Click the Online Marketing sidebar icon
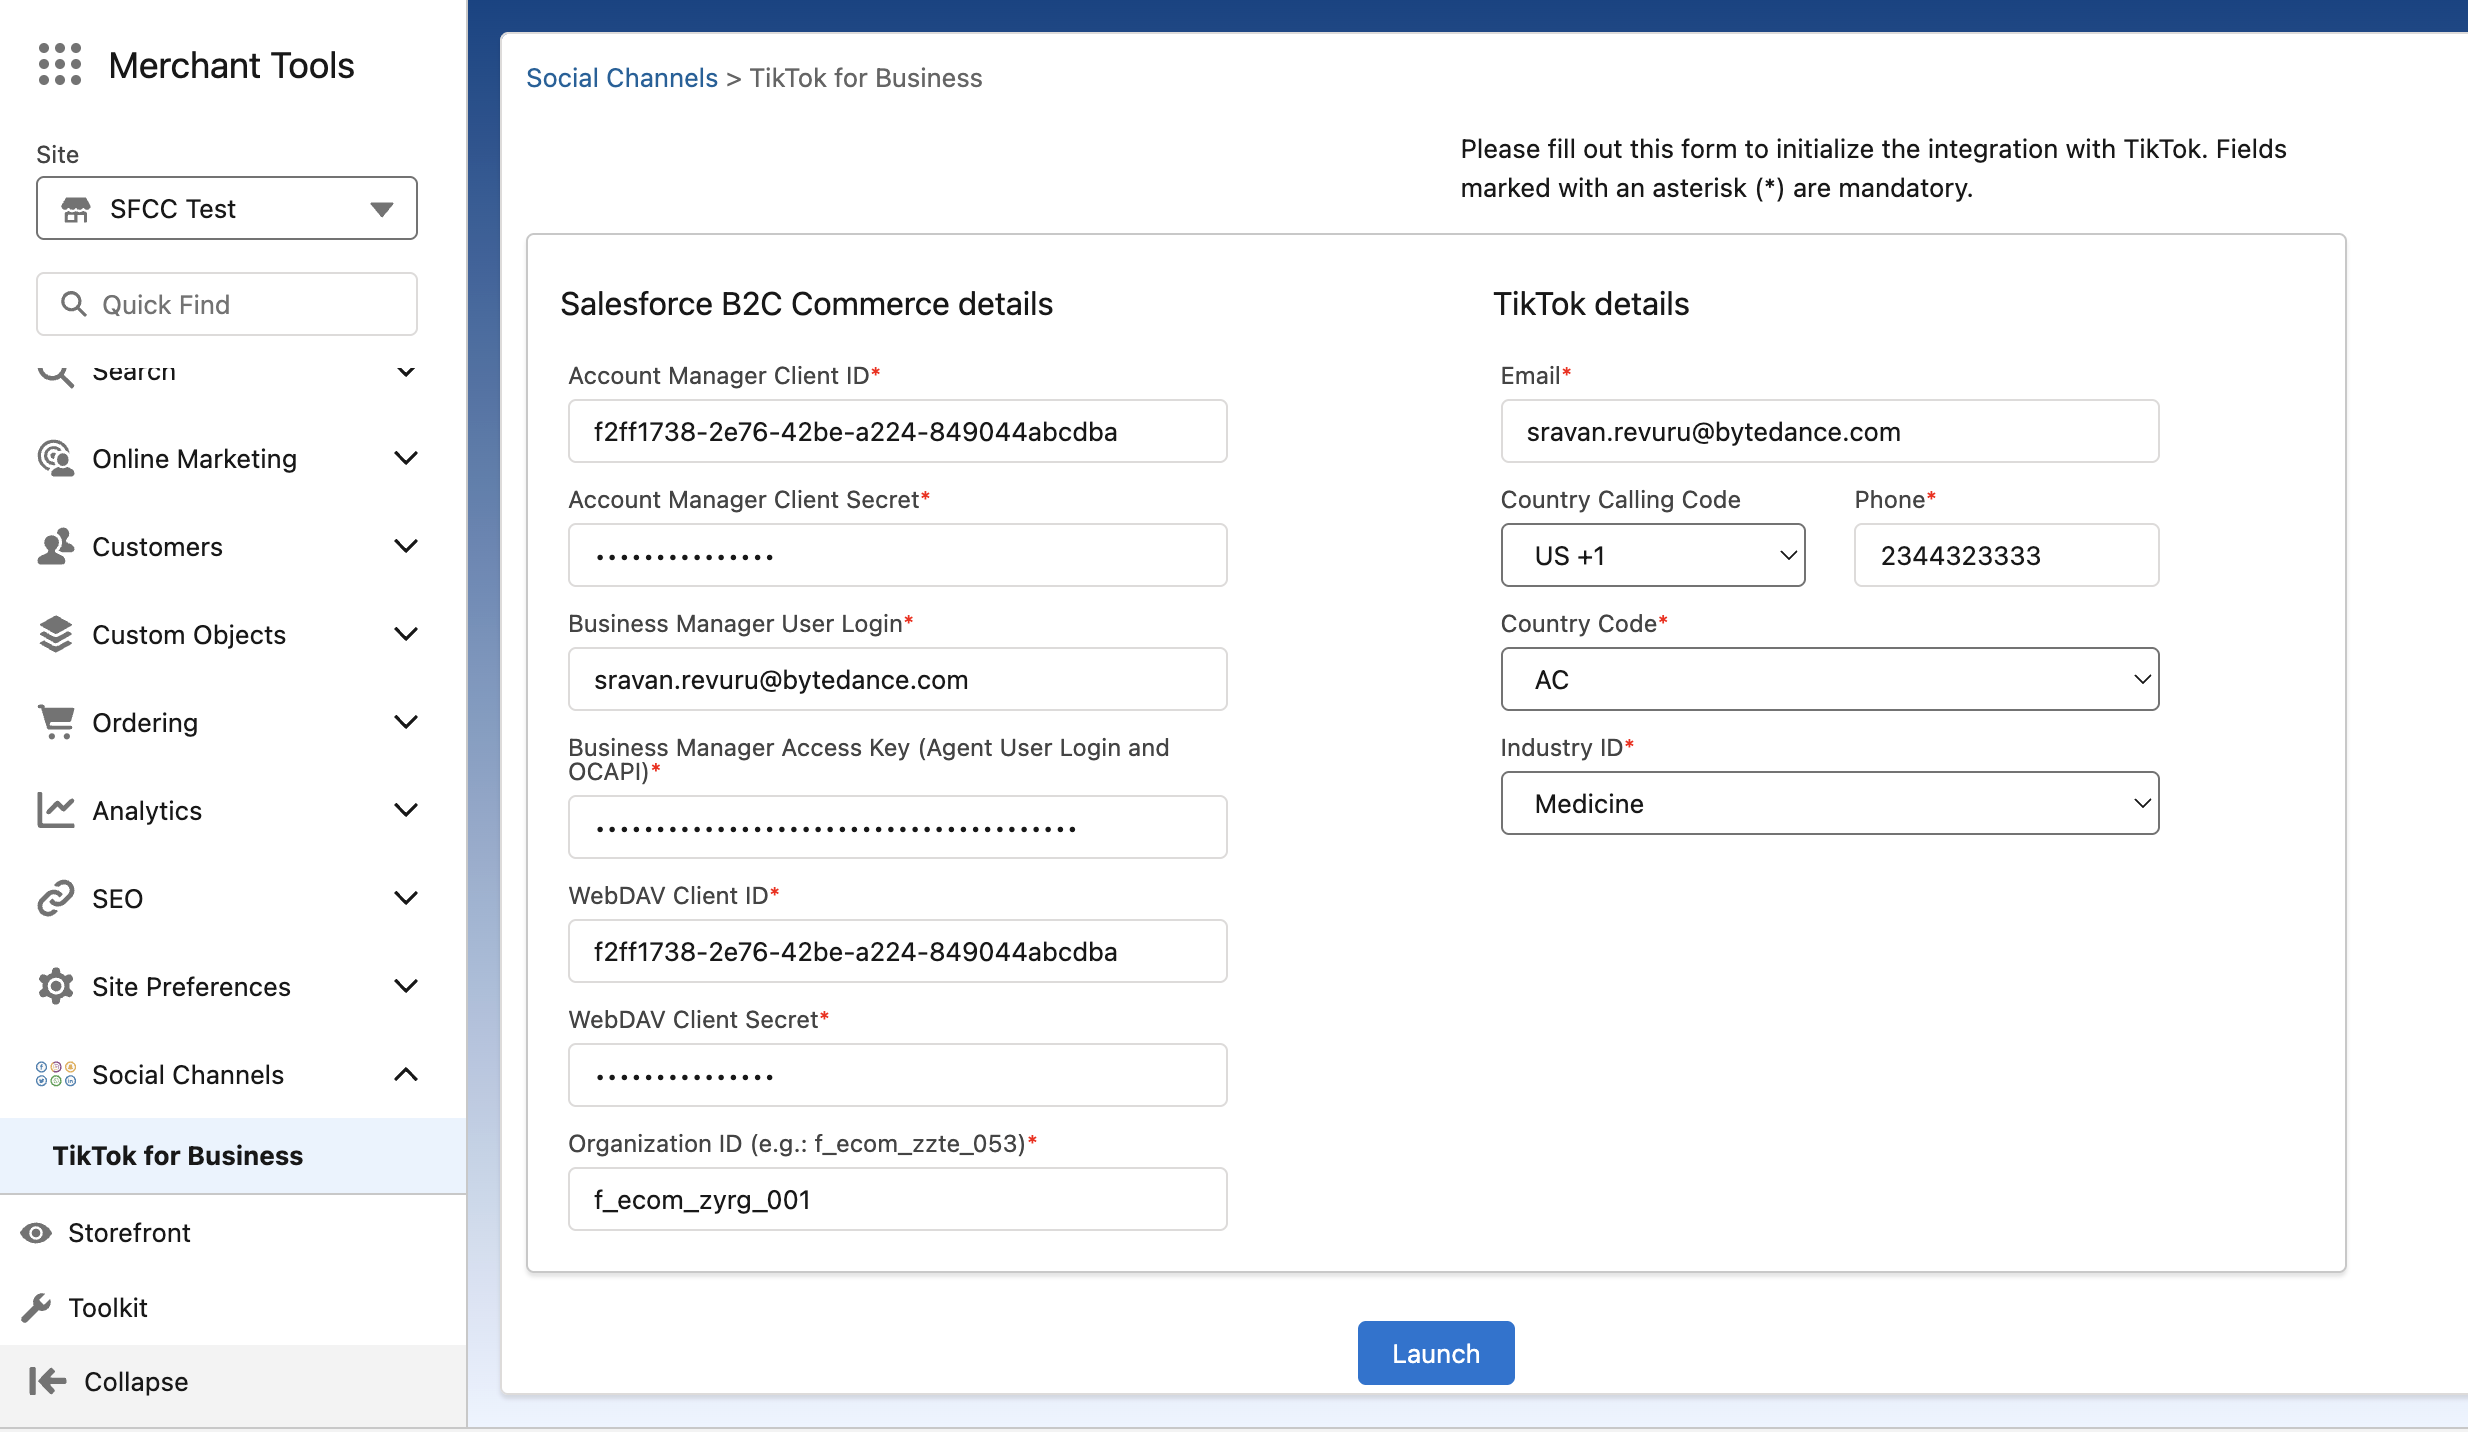Image resolution: width=2468 pixels, height=1432 pixels. tap(56, 458)
